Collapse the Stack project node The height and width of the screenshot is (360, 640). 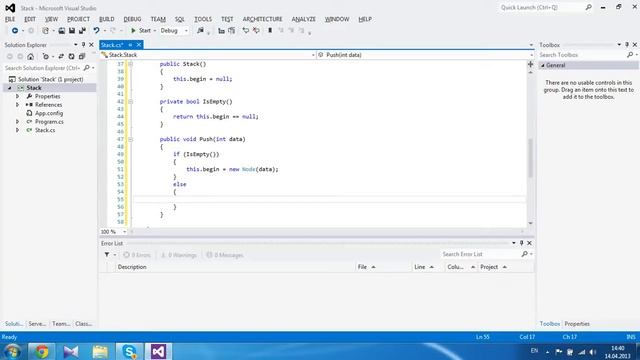coord(10,88)
